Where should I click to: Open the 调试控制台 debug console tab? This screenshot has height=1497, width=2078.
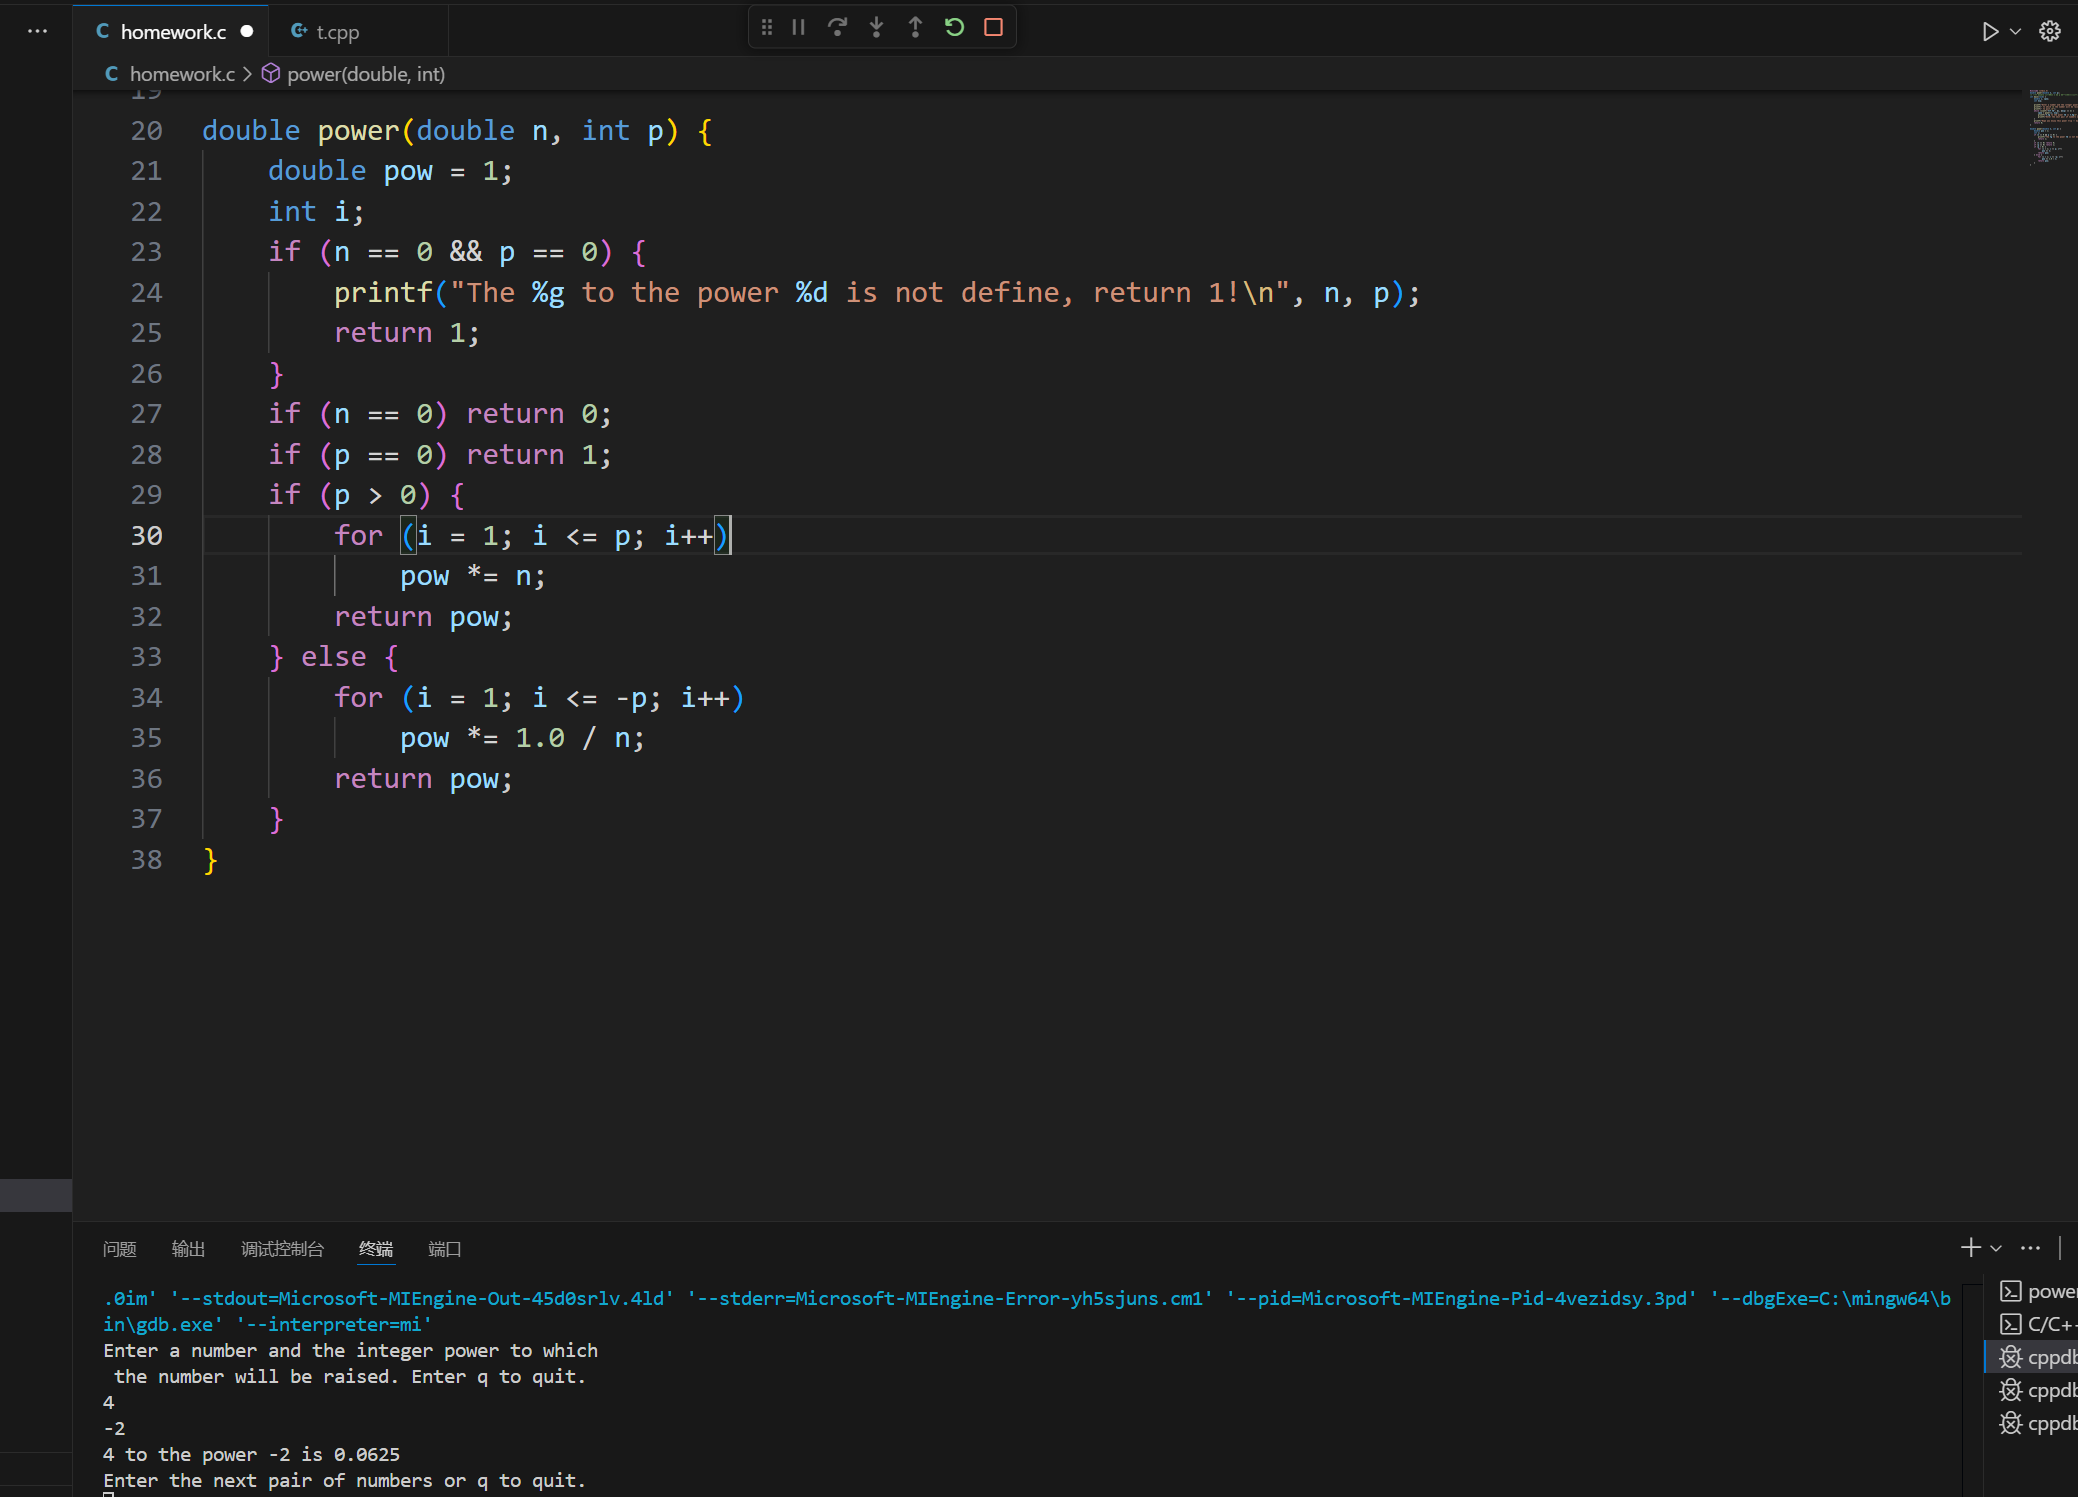(x=282, y=1249)
